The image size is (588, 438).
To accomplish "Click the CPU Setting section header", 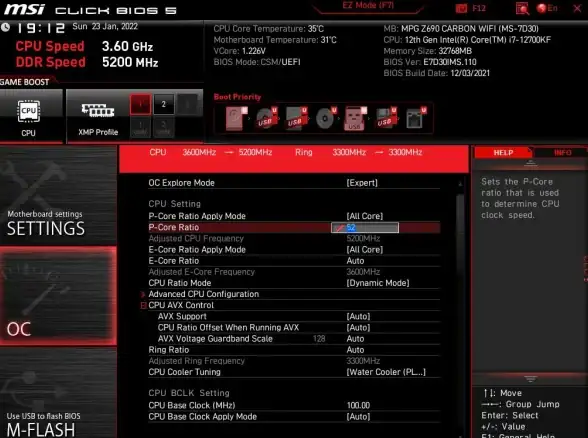I will click(174, 204).
